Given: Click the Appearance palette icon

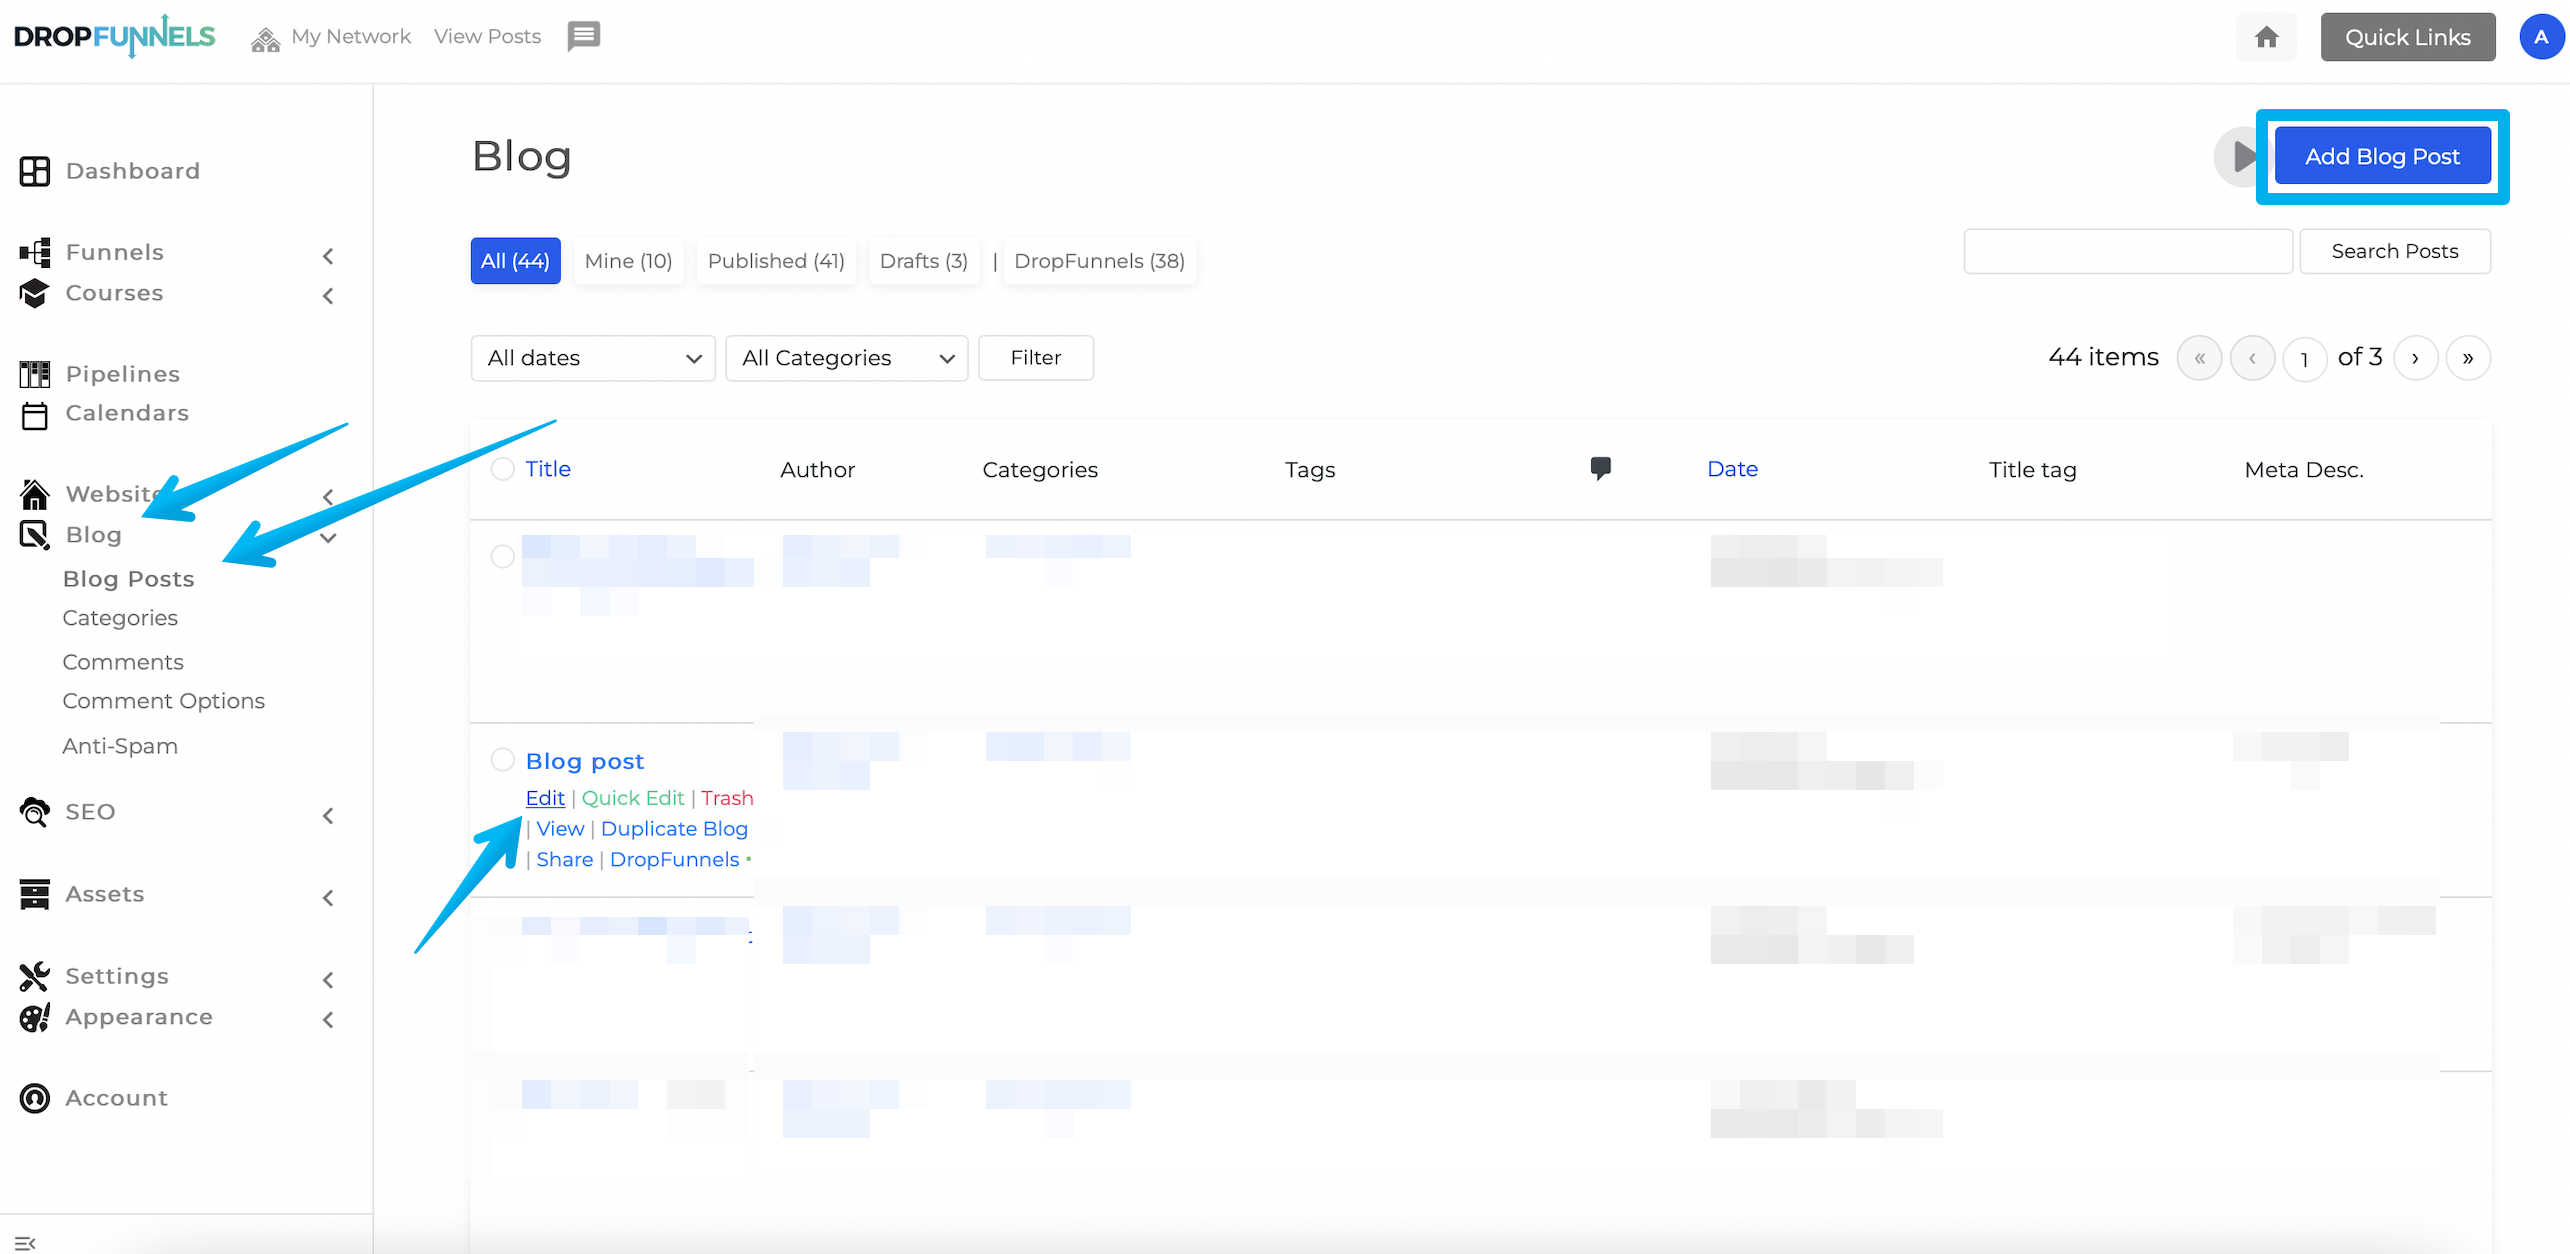Looking at the screenshot, I should pyautogui.click(x=35, y=1017).
